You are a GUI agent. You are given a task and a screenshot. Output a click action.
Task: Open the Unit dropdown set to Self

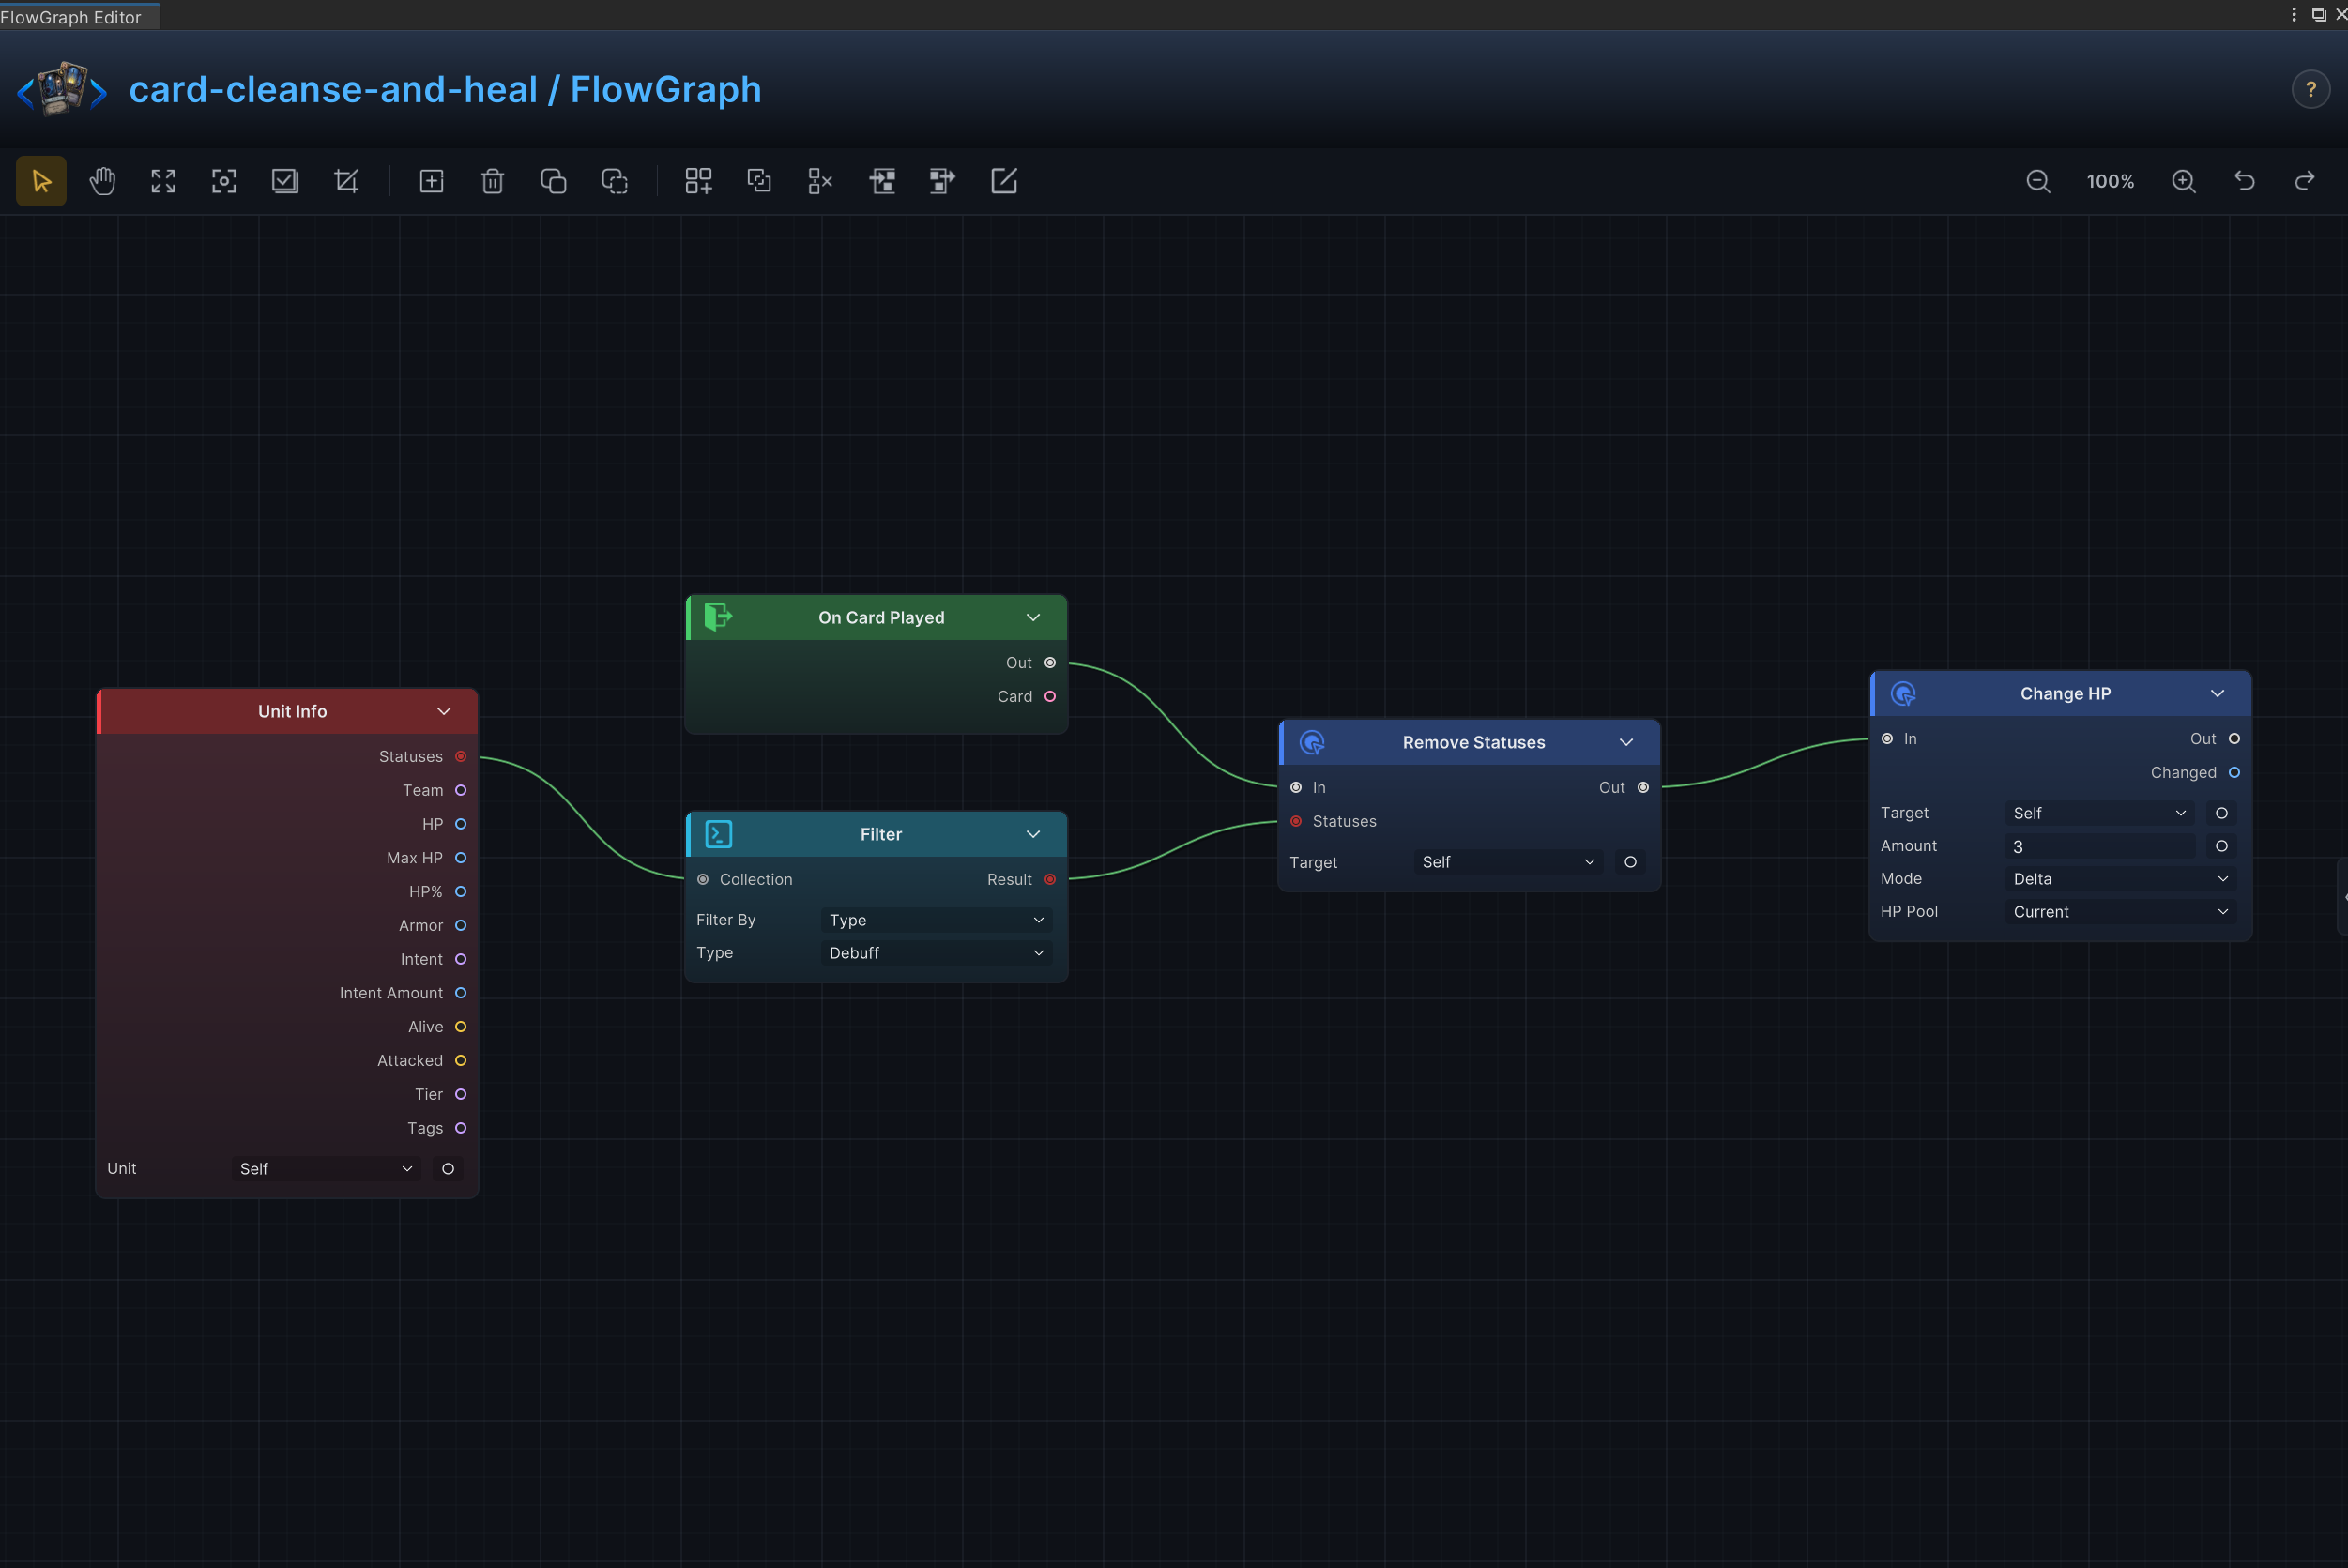point(326,1168)
